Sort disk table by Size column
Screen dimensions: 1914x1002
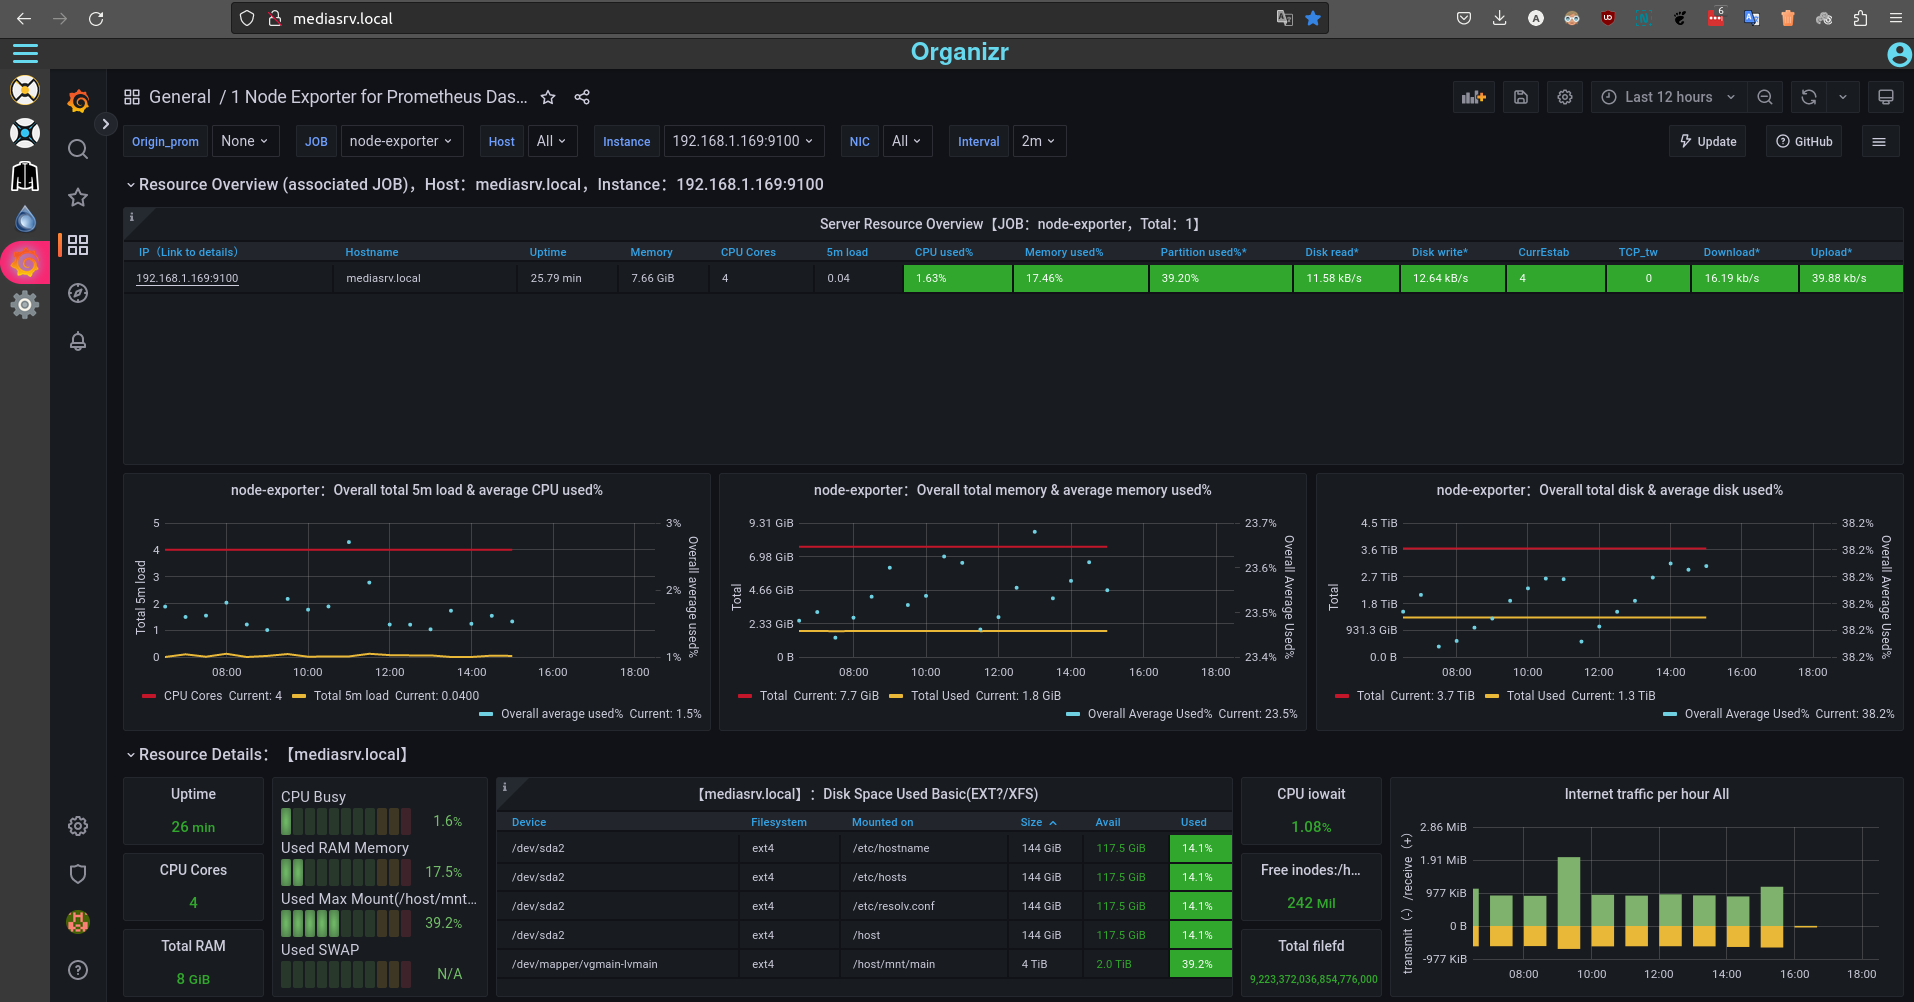[1038, 822]
